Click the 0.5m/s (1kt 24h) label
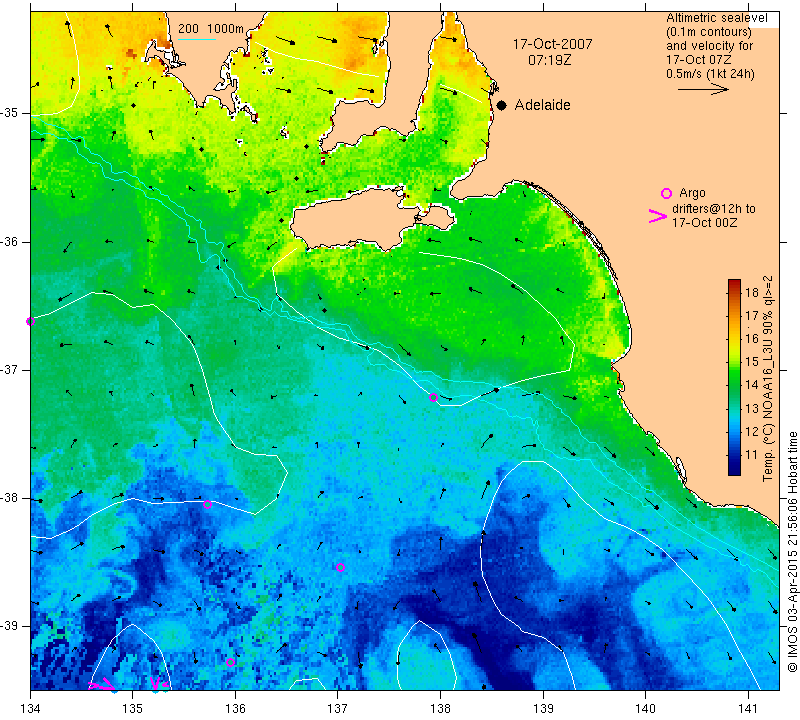The height and width of the screenshot is (720, 800). (x=710, y=74)
